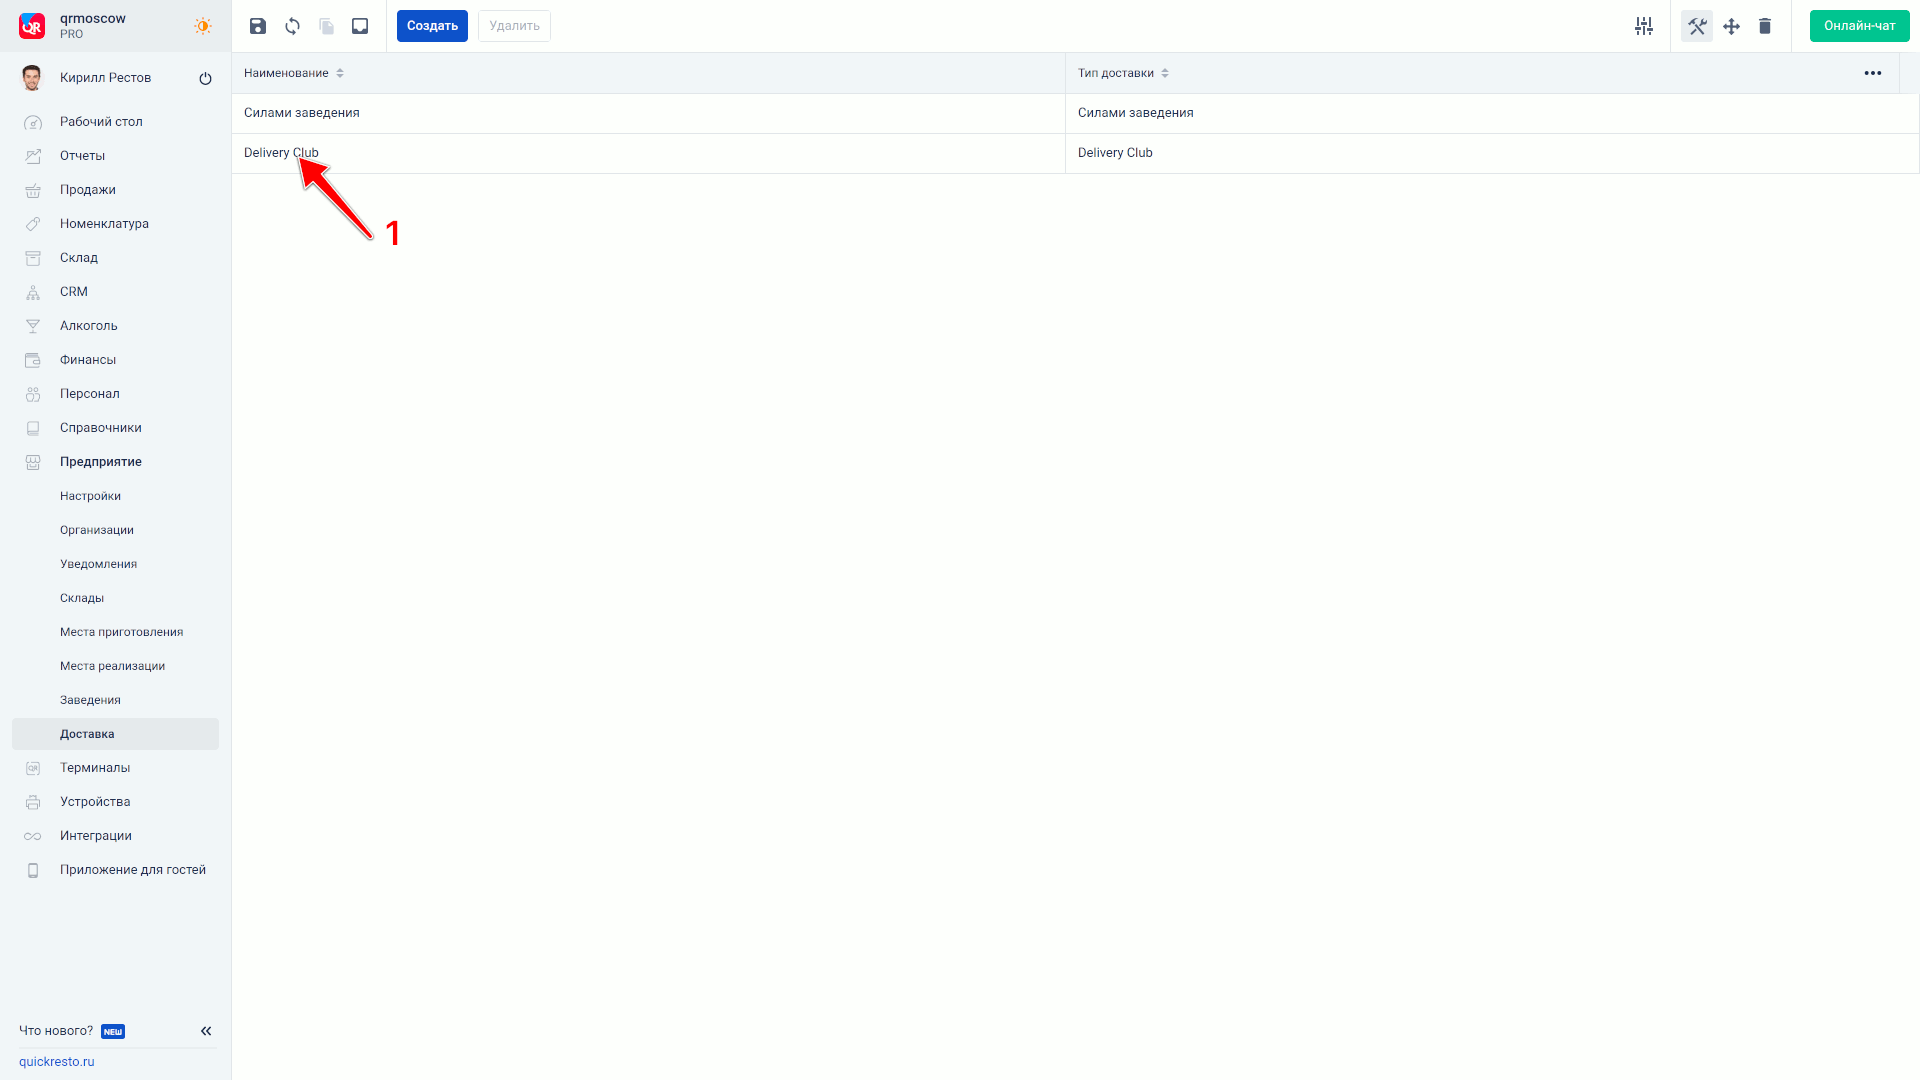Open the filter sliders icon
Image resolution: width=1920 pixels, height=1080 pixels.
pos(1644,26)
